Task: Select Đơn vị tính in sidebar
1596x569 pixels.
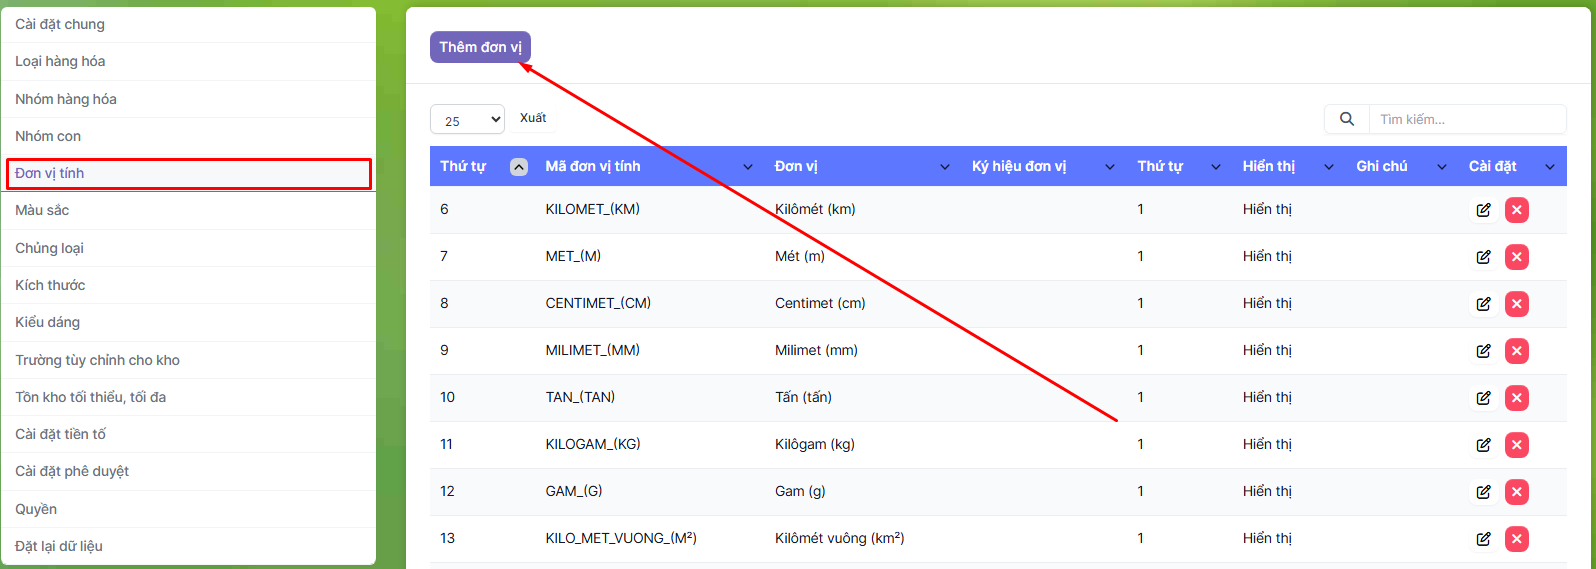Action: (188, 173)
